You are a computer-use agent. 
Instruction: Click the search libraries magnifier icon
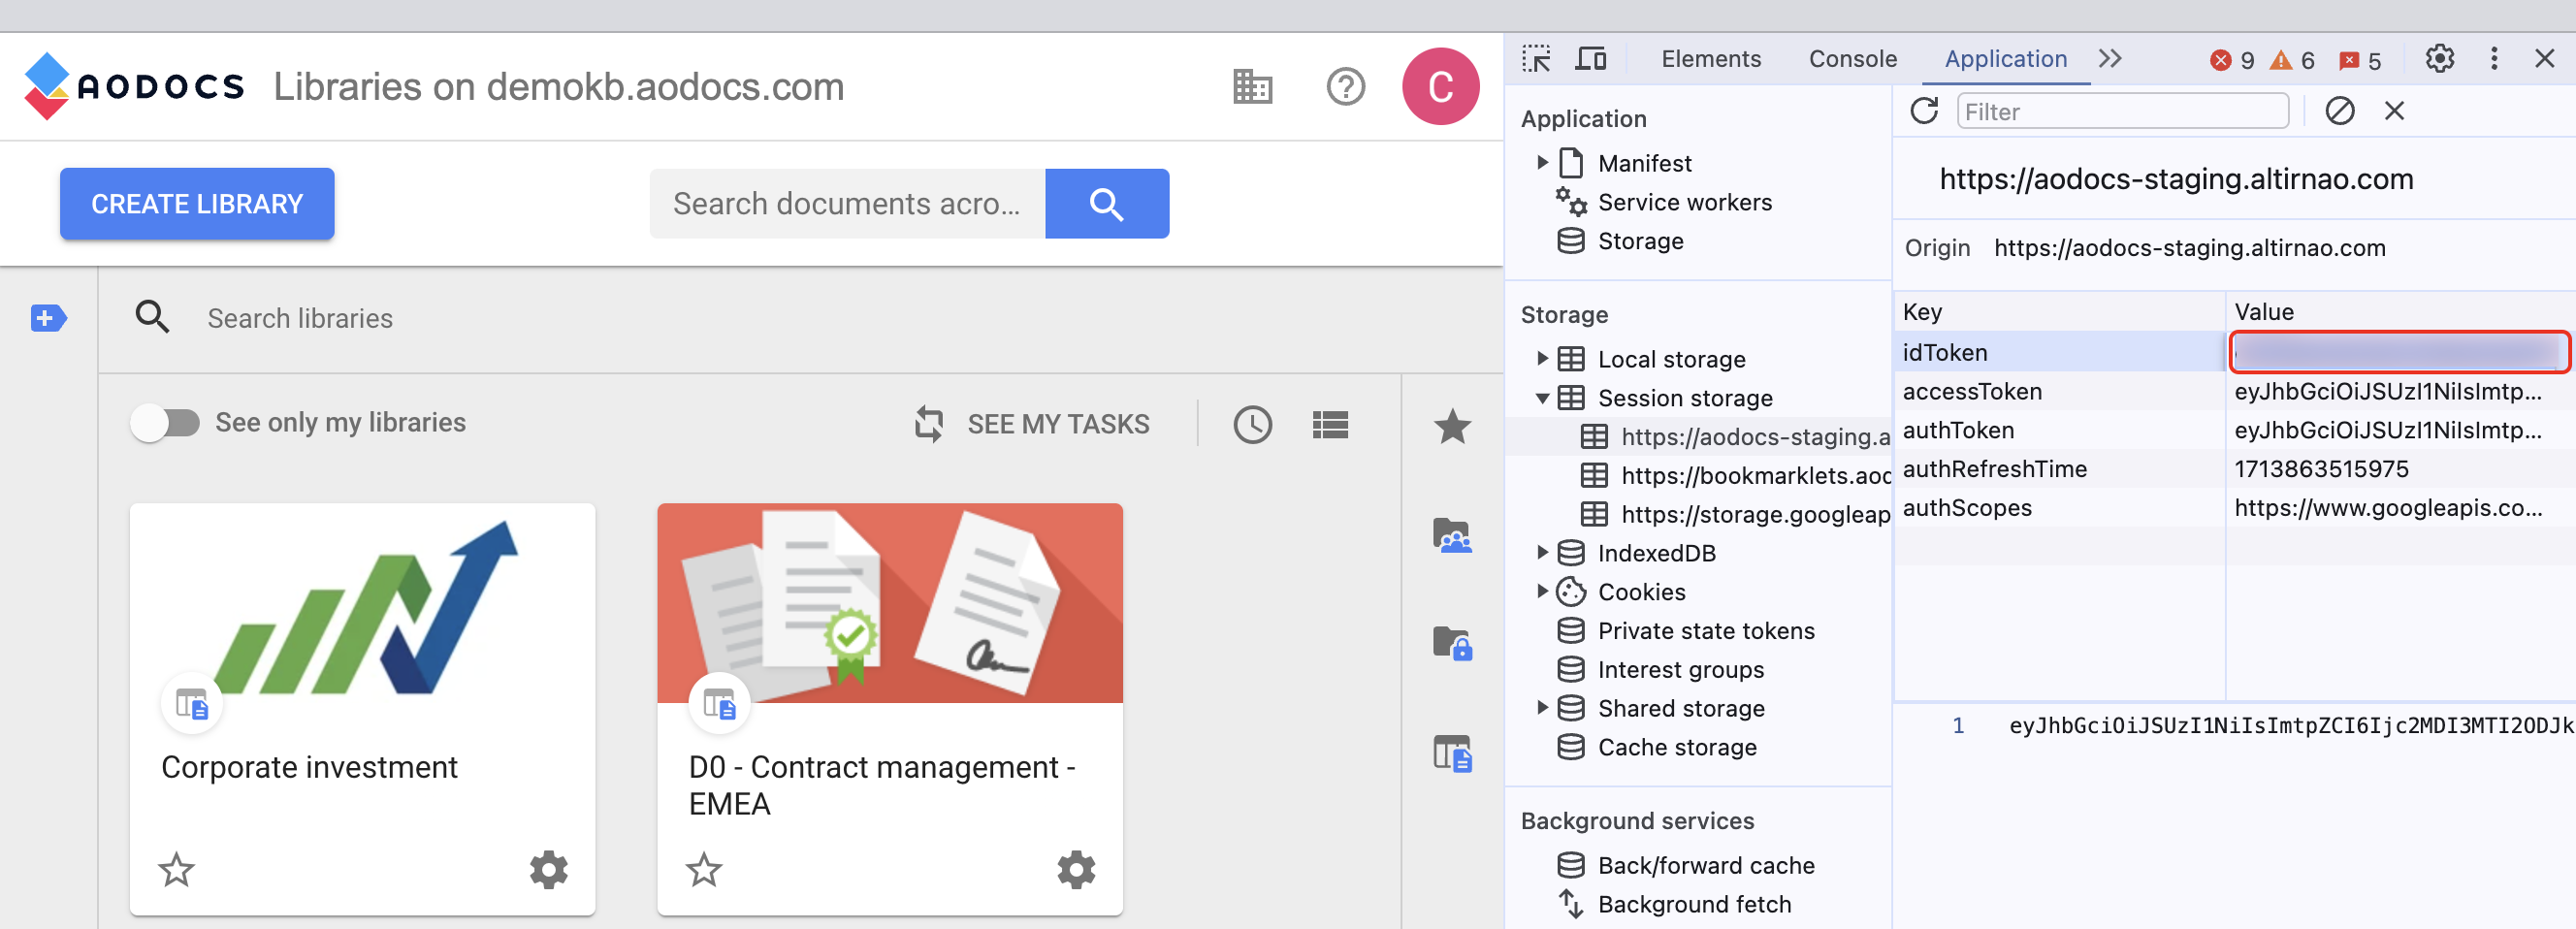point(152,317)
